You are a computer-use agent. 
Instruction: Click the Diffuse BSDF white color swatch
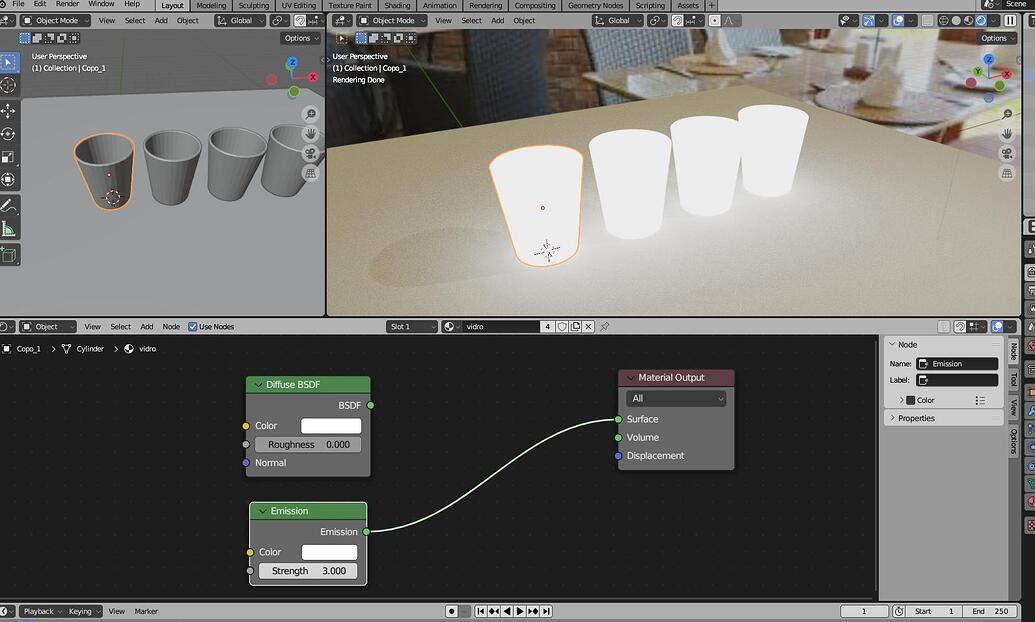pos(331,426)
